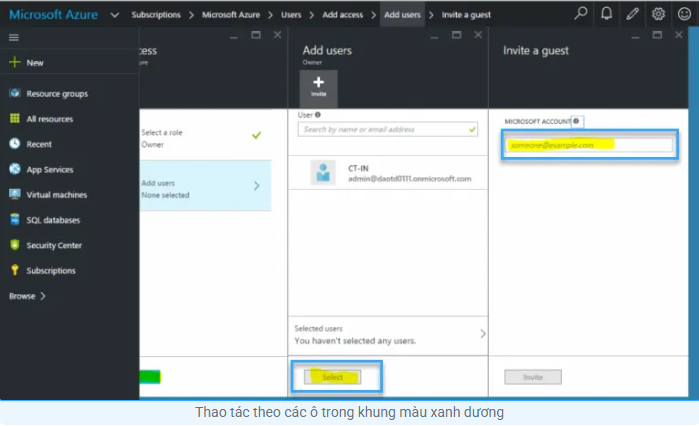Open All resources from sidebar
The height and width of the screenshot is (426, 699).
[x=49, y=119]
